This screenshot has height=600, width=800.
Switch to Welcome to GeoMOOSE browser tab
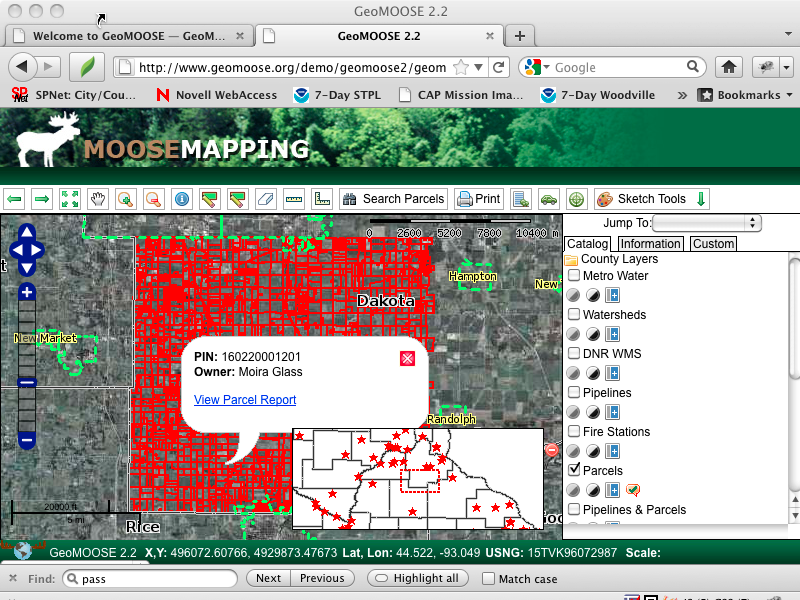click(130, 36)
